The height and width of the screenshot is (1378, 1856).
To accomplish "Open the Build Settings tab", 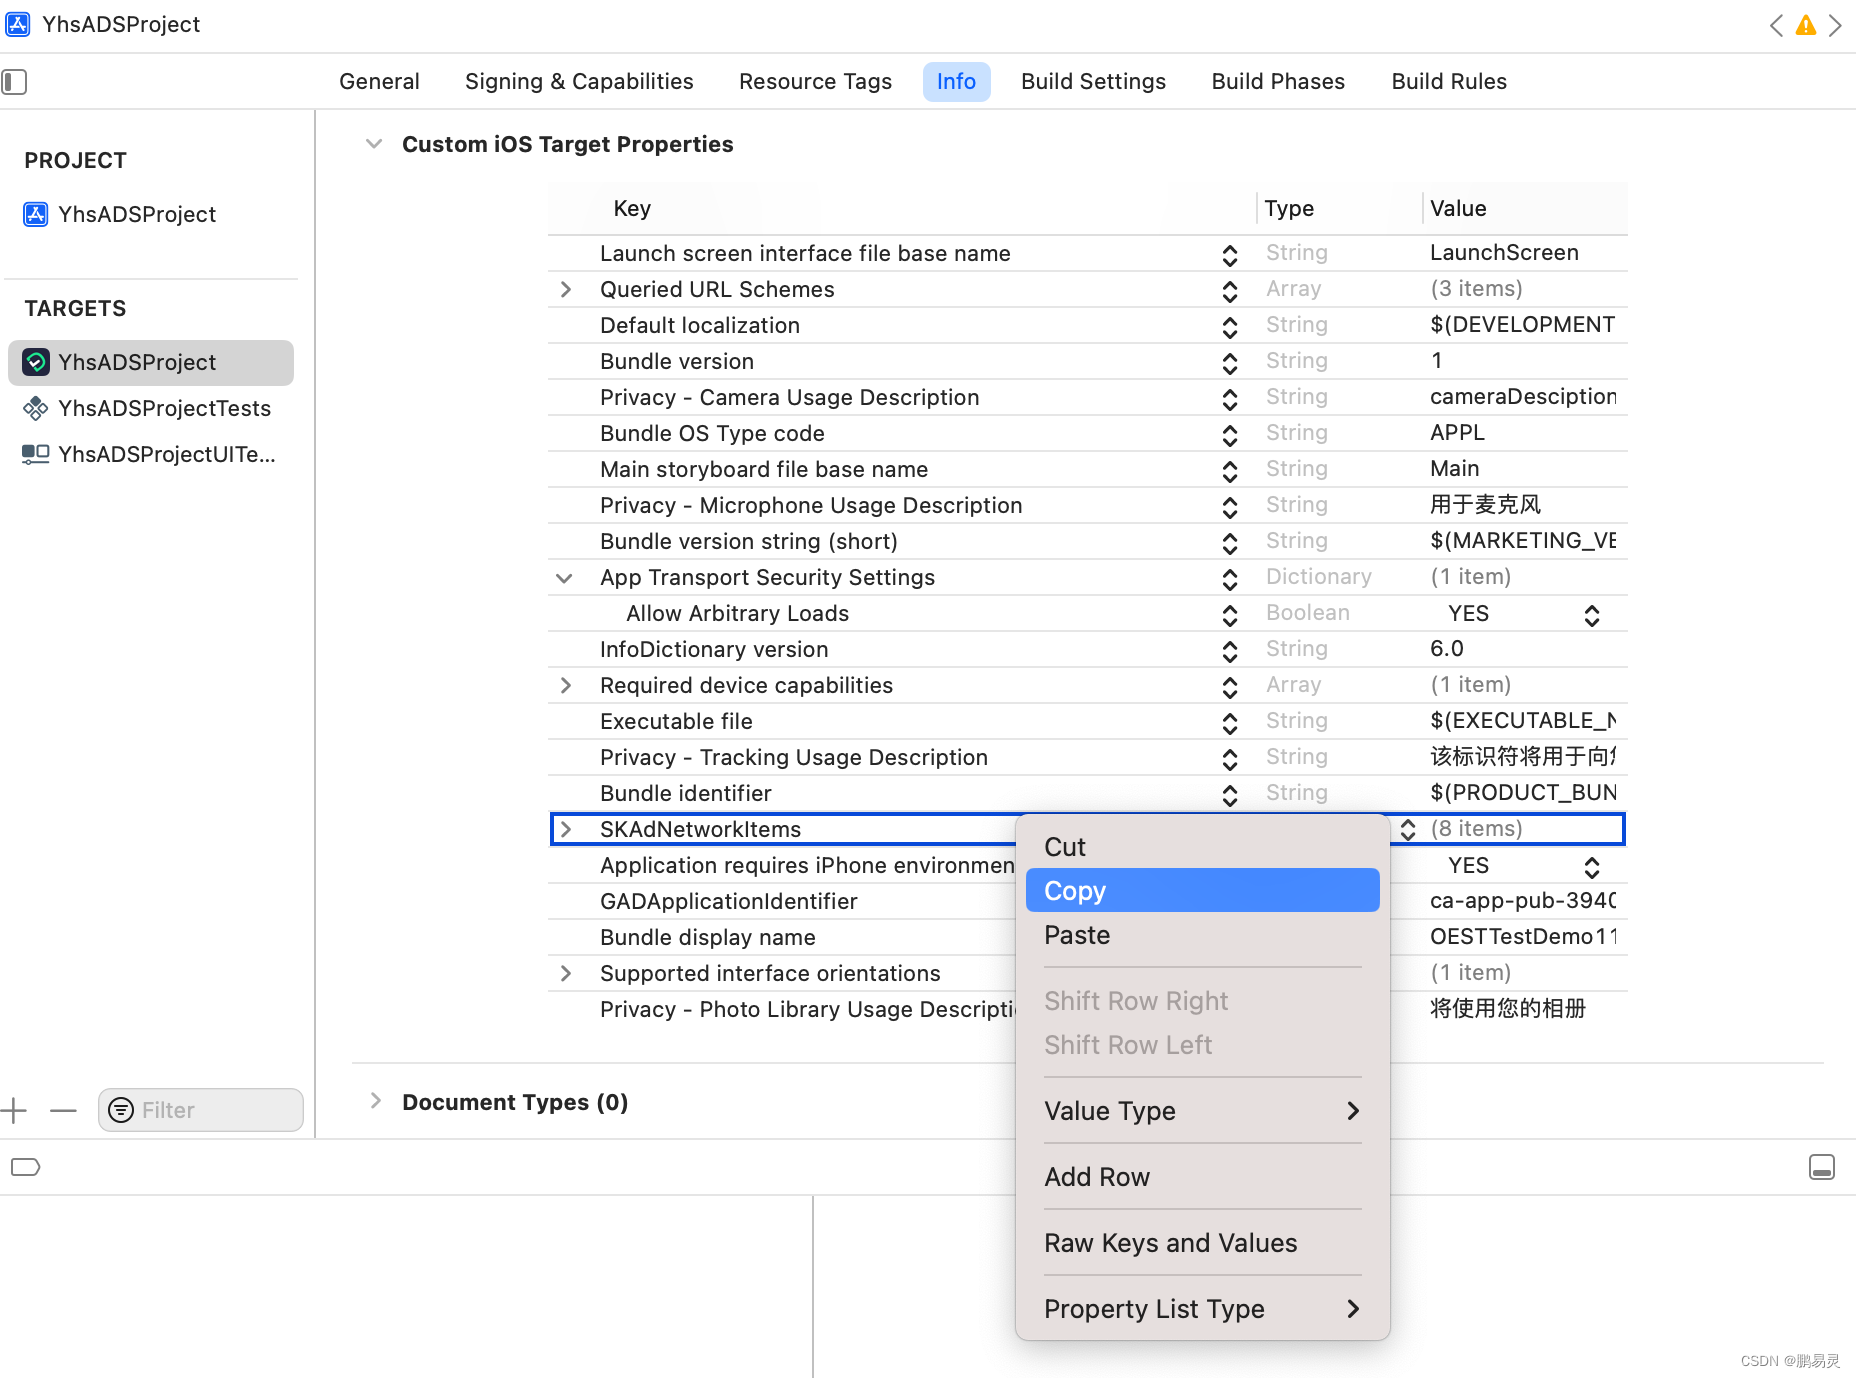I will tap(1093, 81).
